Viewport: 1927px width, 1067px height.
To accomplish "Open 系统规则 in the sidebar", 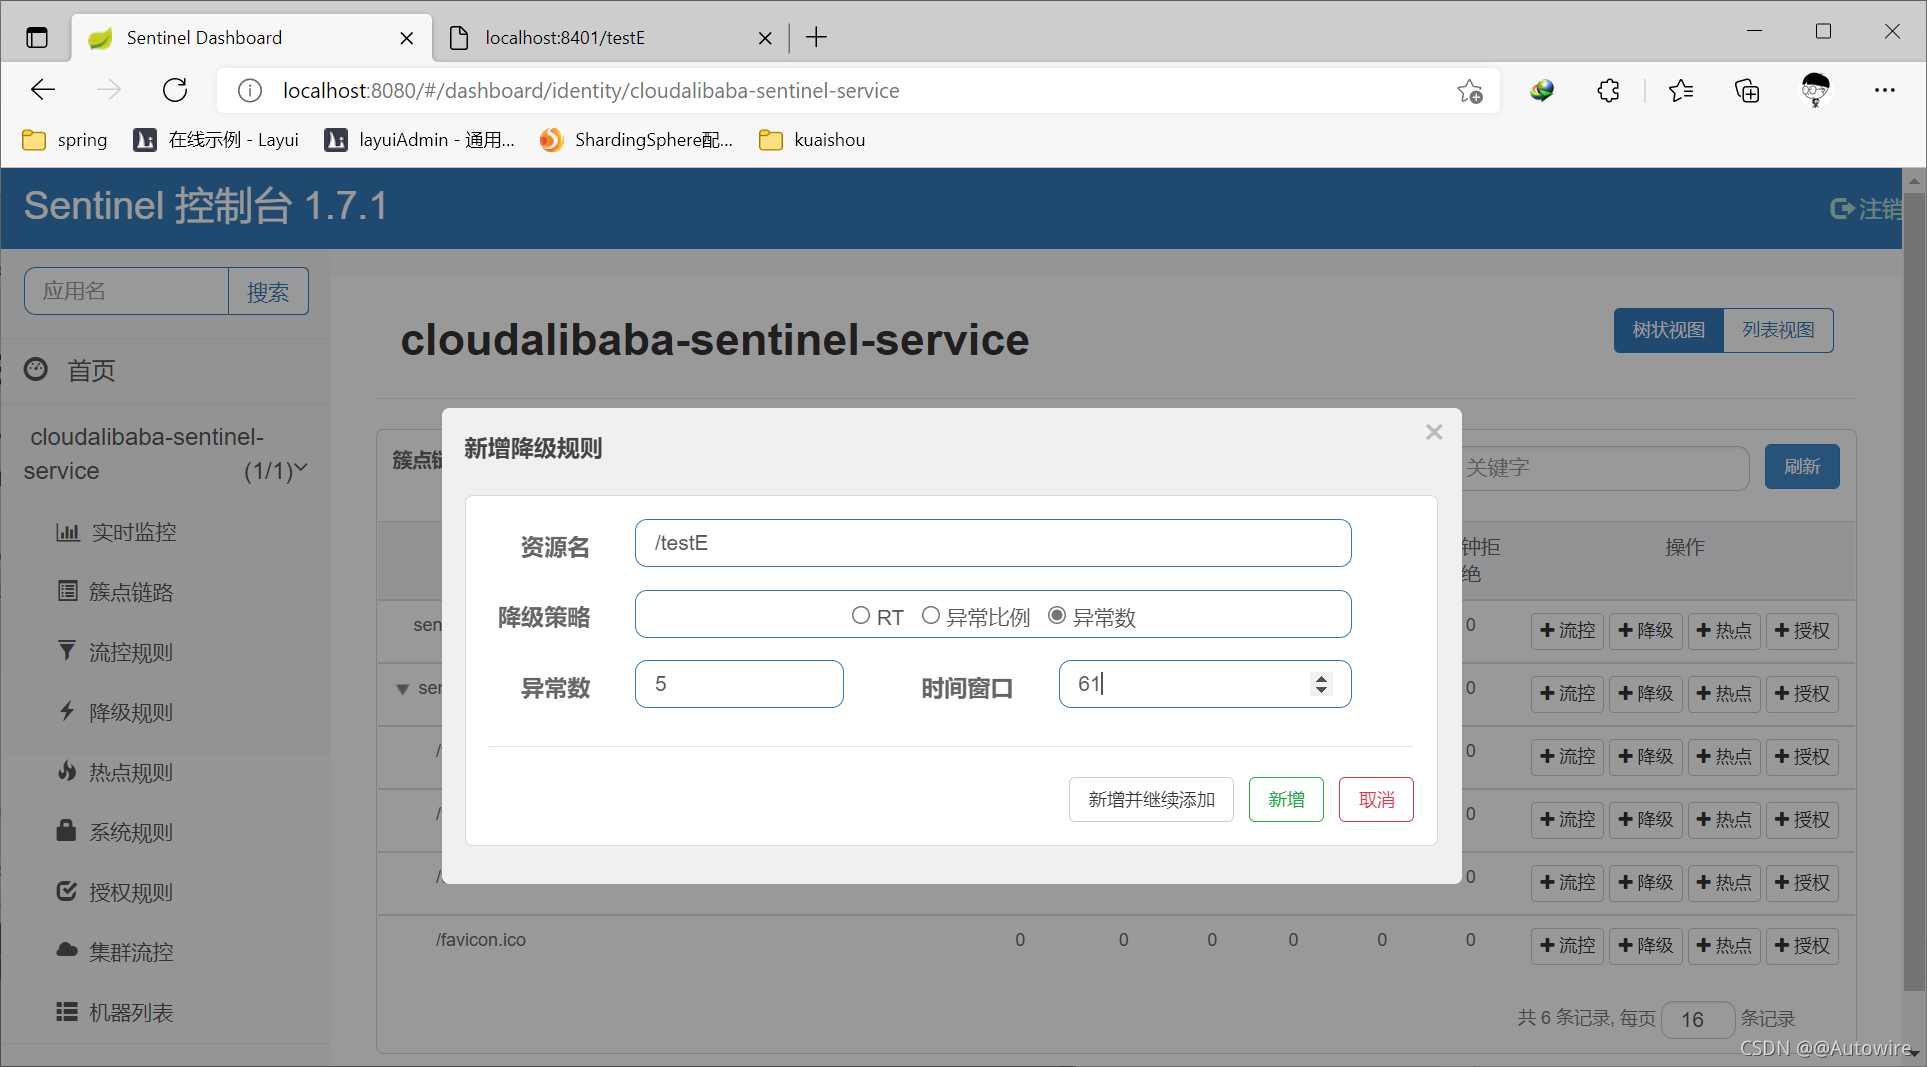I will (x=131, y=833).
